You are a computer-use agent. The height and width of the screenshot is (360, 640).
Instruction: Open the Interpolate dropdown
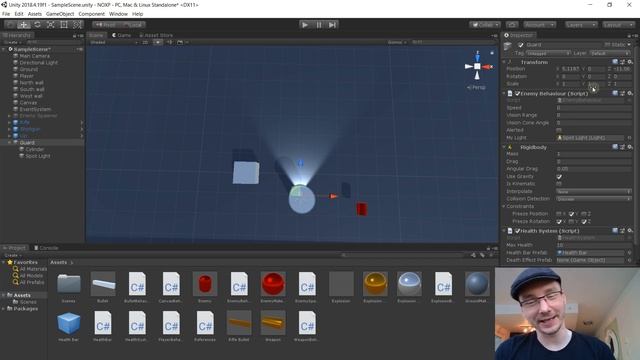pos(594,191)
